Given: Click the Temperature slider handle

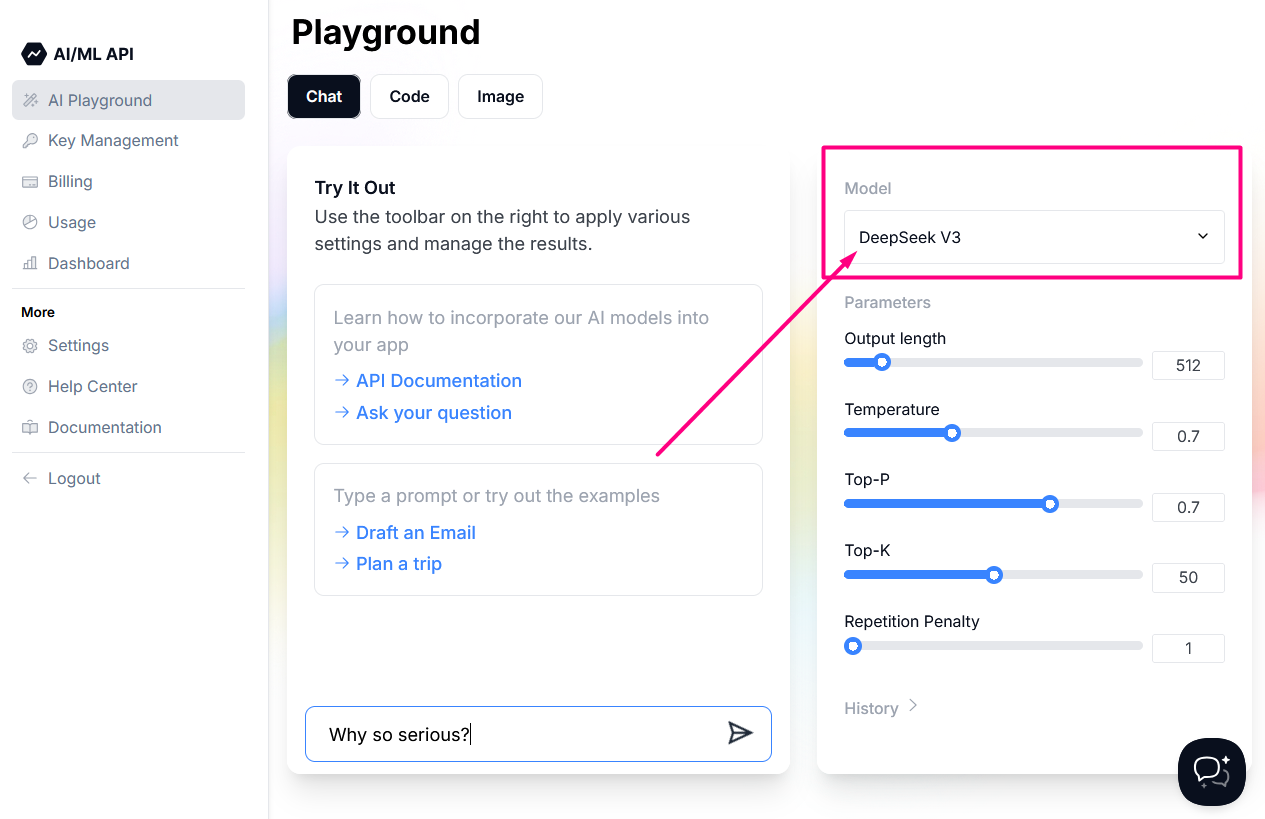Looking at the screenshot, I should (x=953, y=433).
